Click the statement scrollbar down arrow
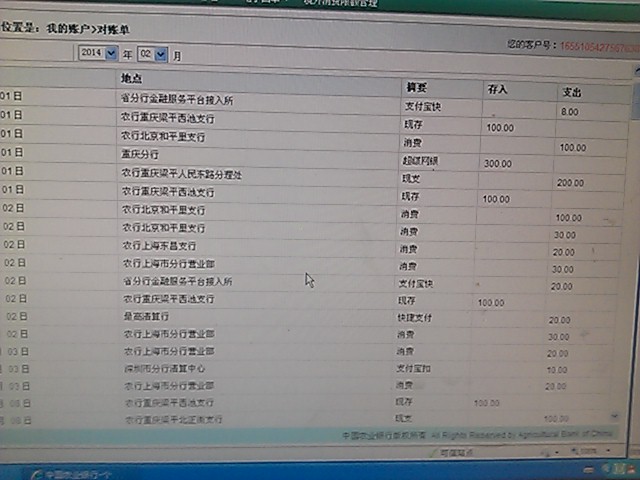 pyautogui.click(x=614, y=416)
